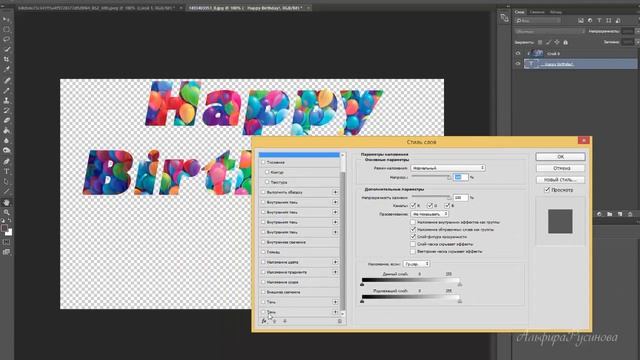
Task: Click the Отмена cancel button
Action: coord(560,168)
